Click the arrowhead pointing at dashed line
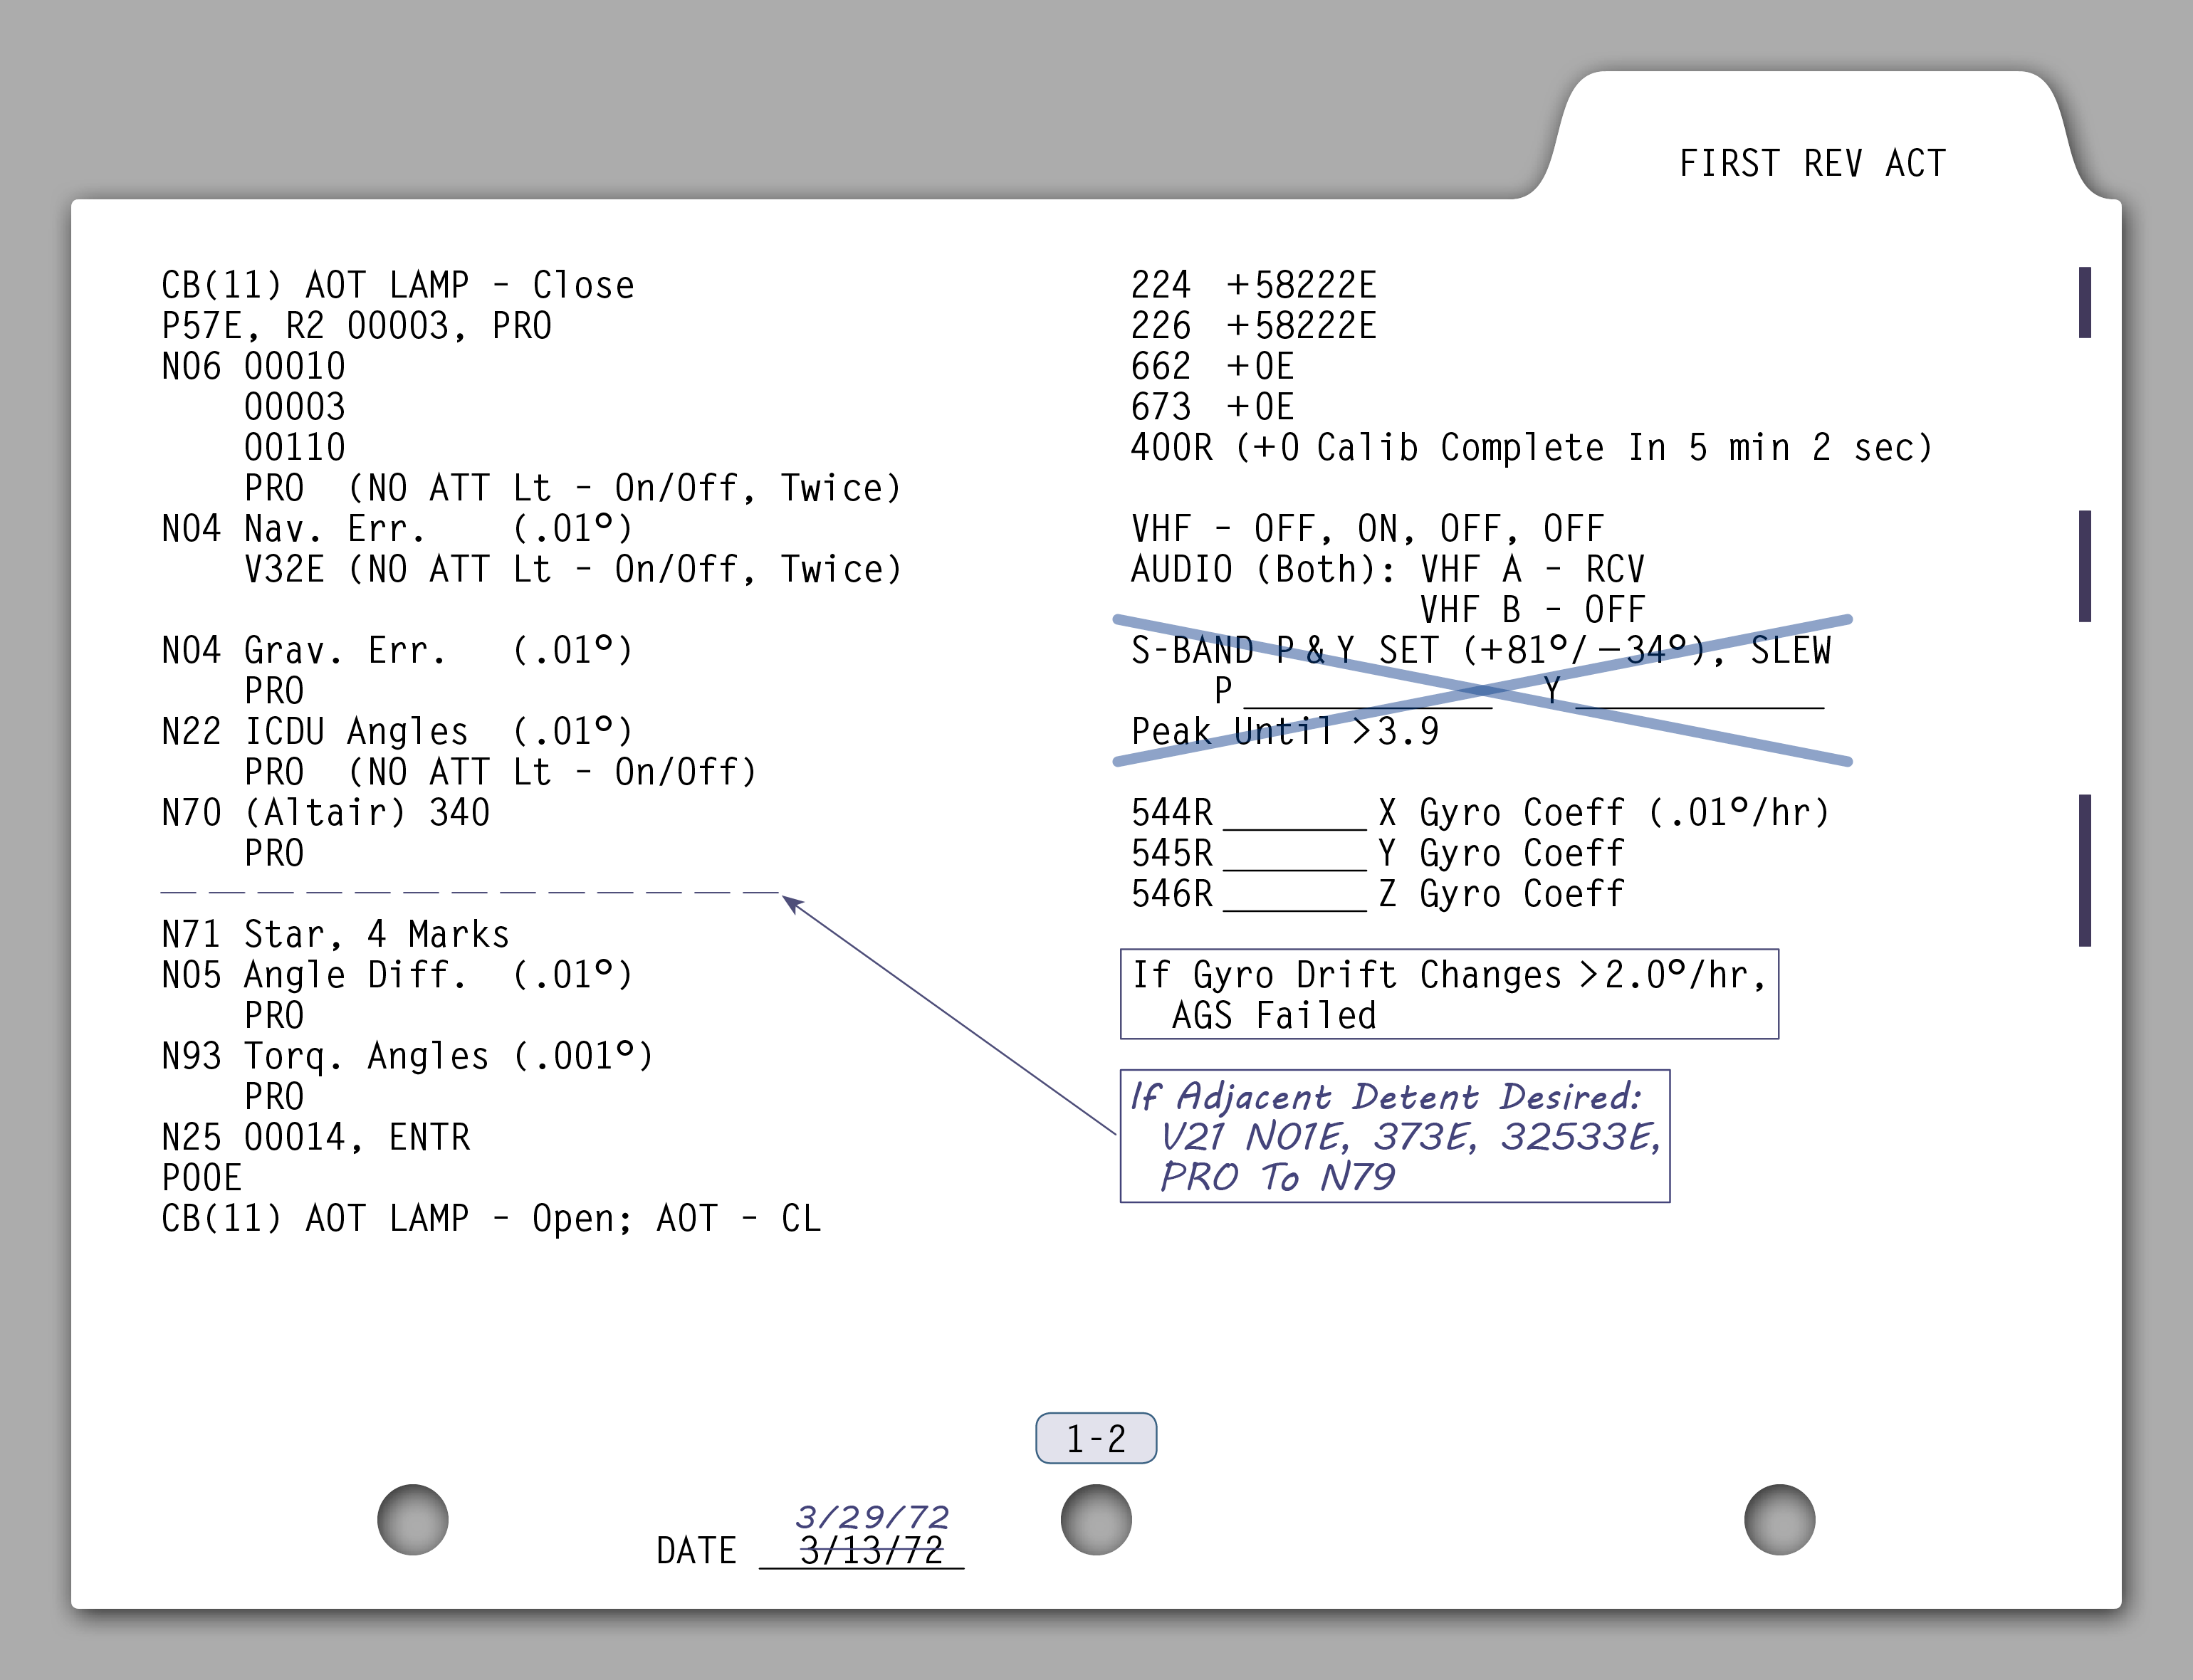 tap(791, 903)
